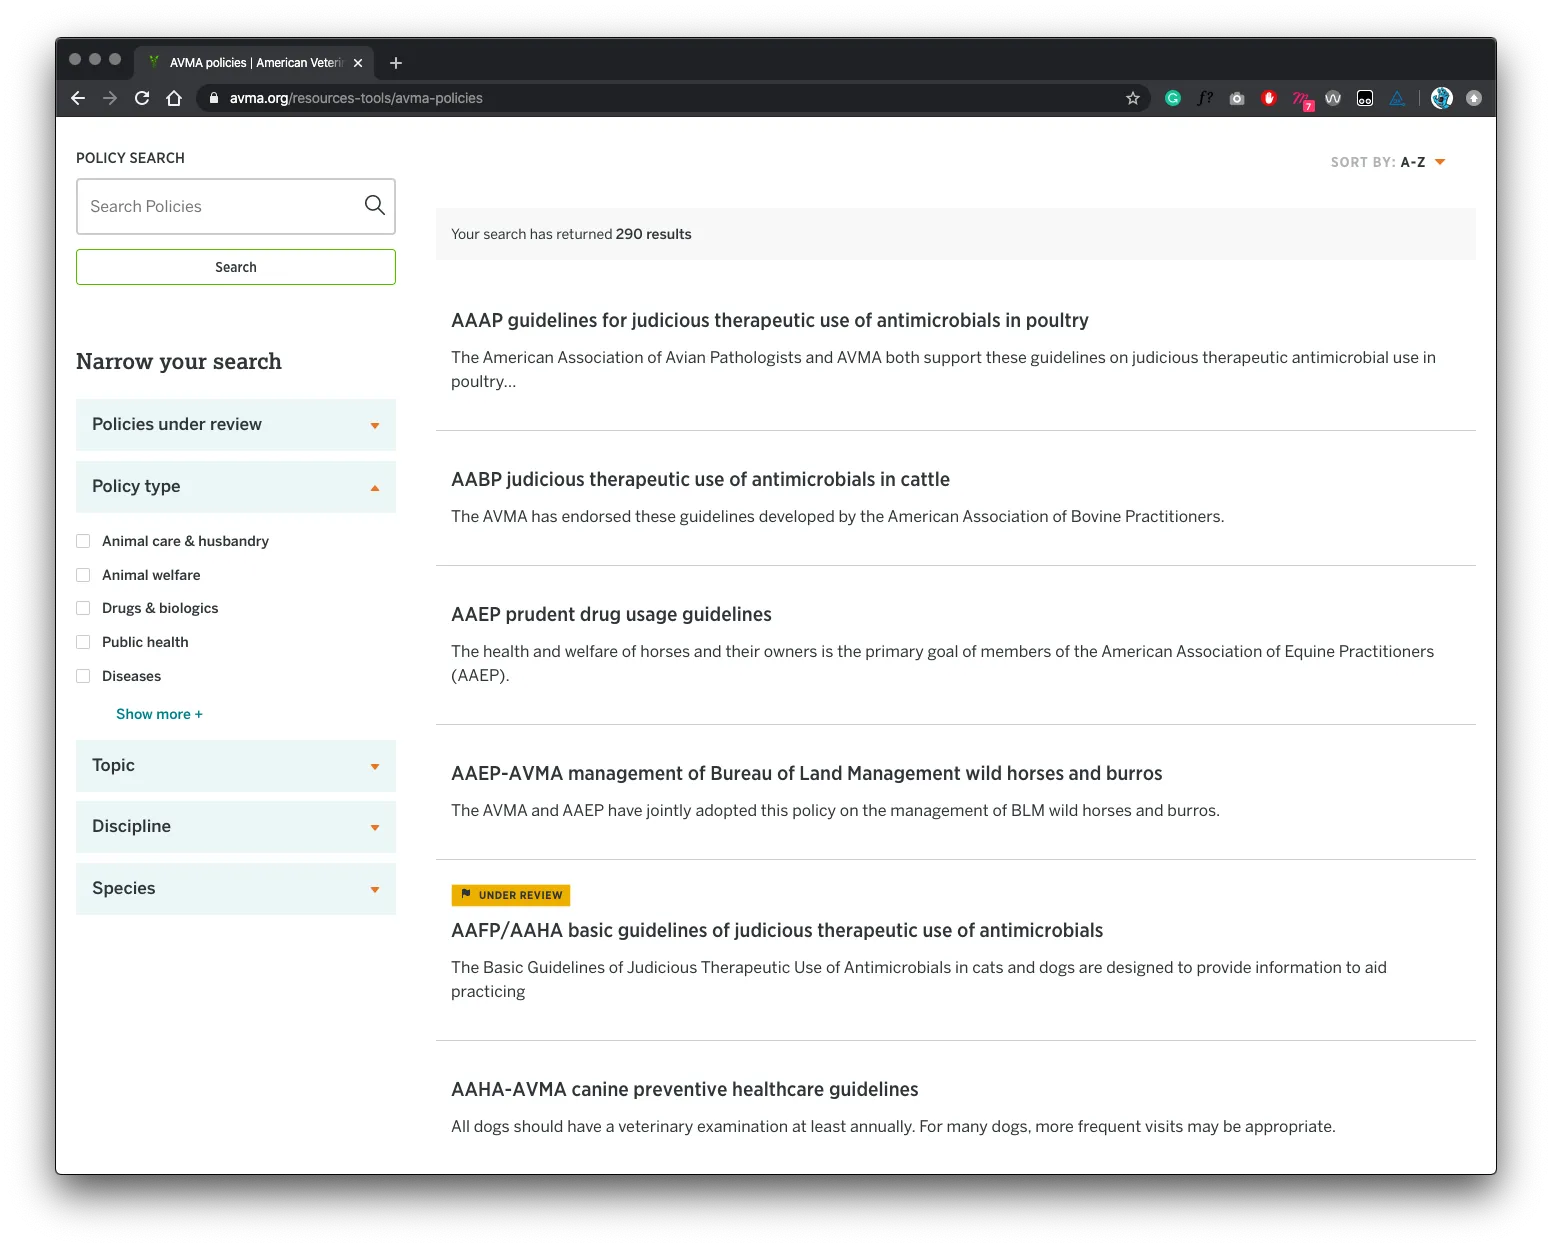
Task: Open the Chrome profile avatar
Action: click(x=1442, y=98)
